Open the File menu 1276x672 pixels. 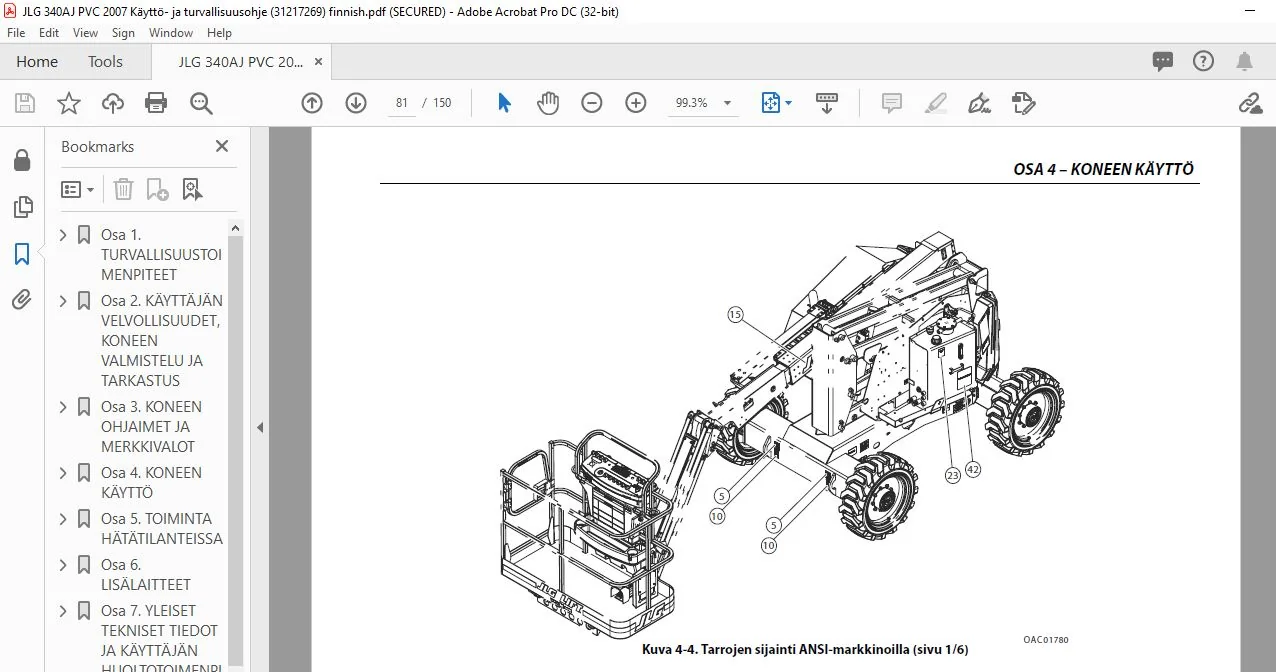[x=16, y=33]
